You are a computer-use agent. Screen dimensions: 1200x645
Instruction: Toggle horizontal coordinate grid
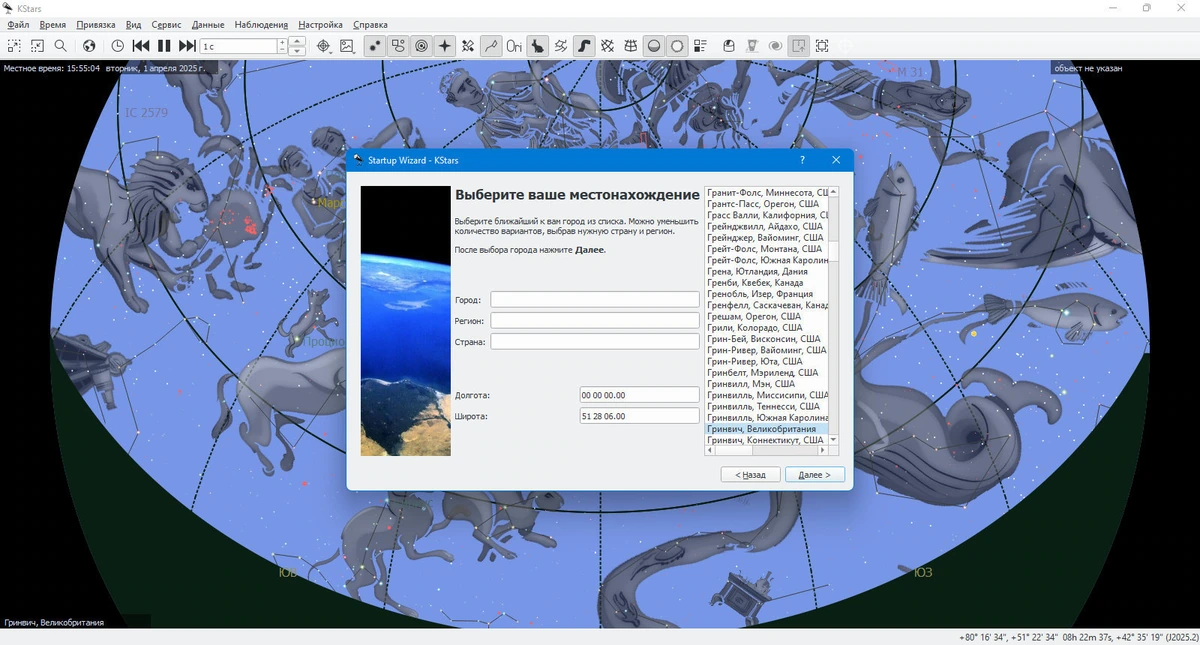click(631, 46)
